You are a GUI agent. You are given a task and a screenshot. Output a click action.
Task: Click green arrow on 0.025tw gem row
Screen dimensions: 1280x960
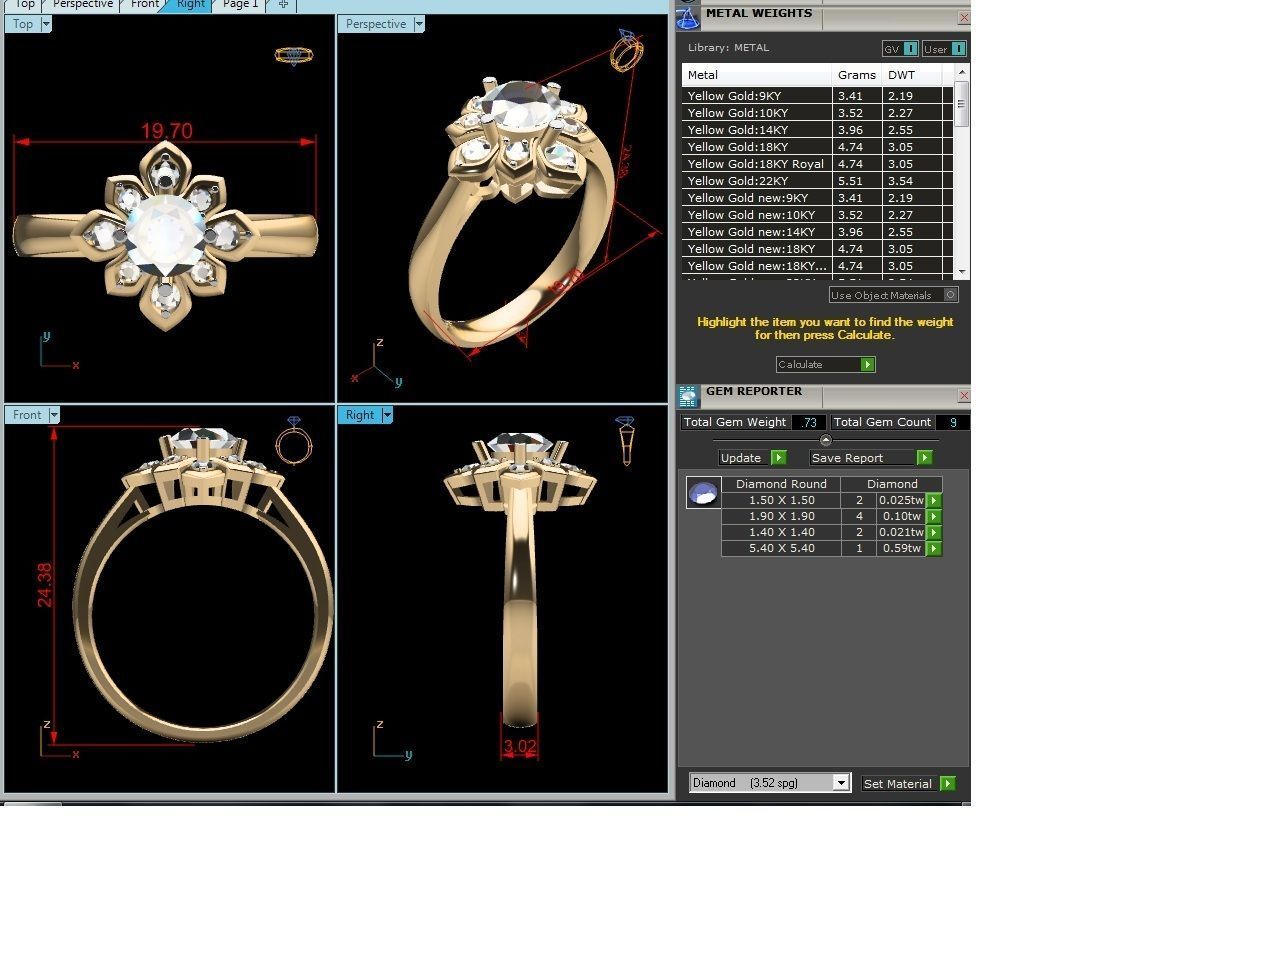pos(934,501)
